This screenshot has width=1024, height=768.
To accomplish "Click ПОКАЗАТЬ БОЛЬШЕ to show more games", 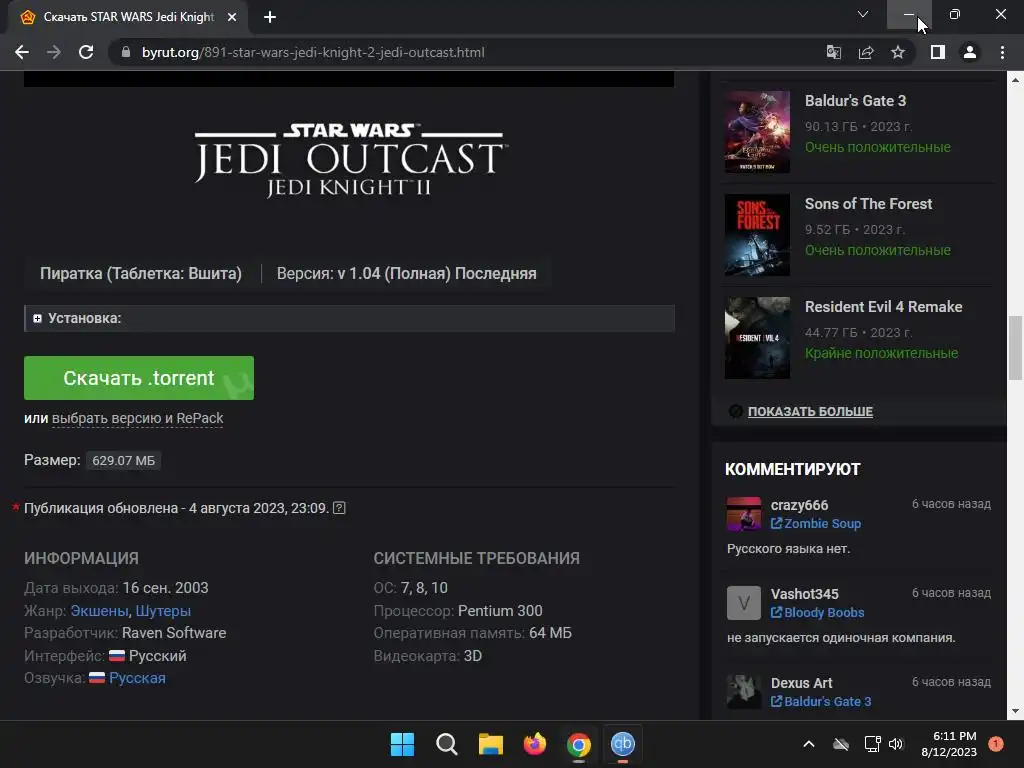I will click(x=810, y=411).
